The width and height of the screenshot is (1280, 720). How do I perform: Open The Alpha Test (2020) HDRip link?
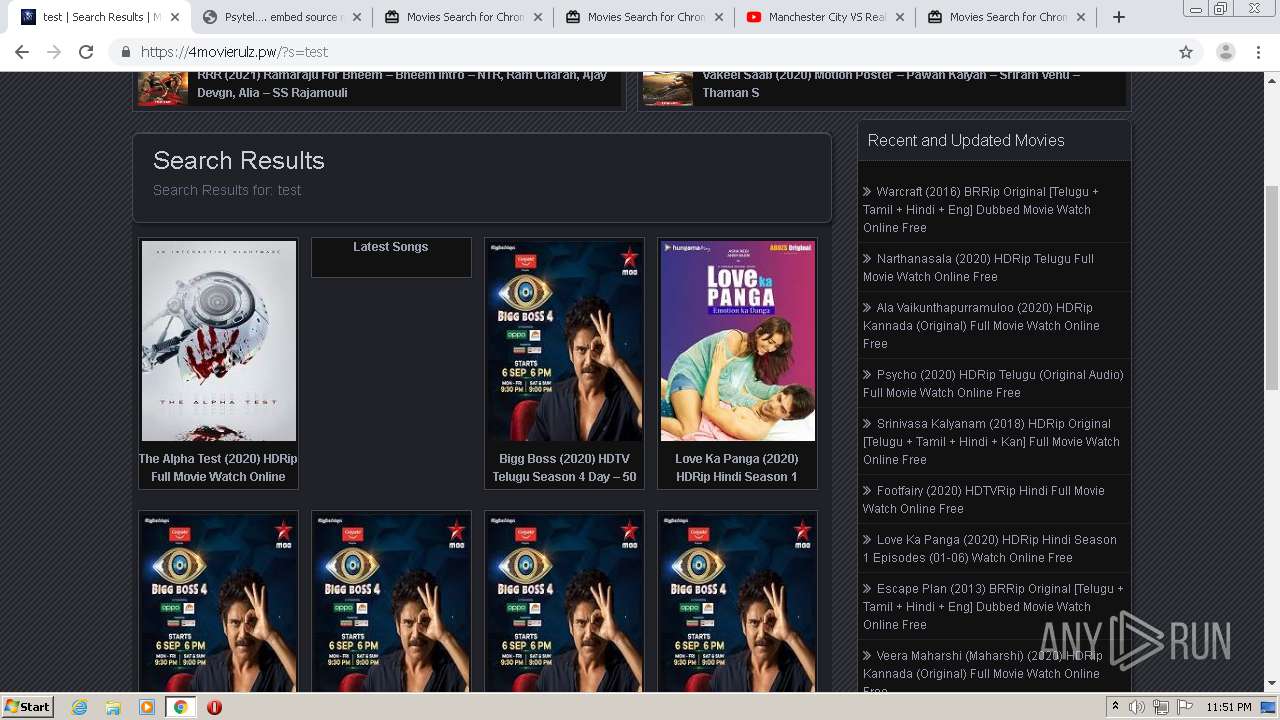(218, 468)
